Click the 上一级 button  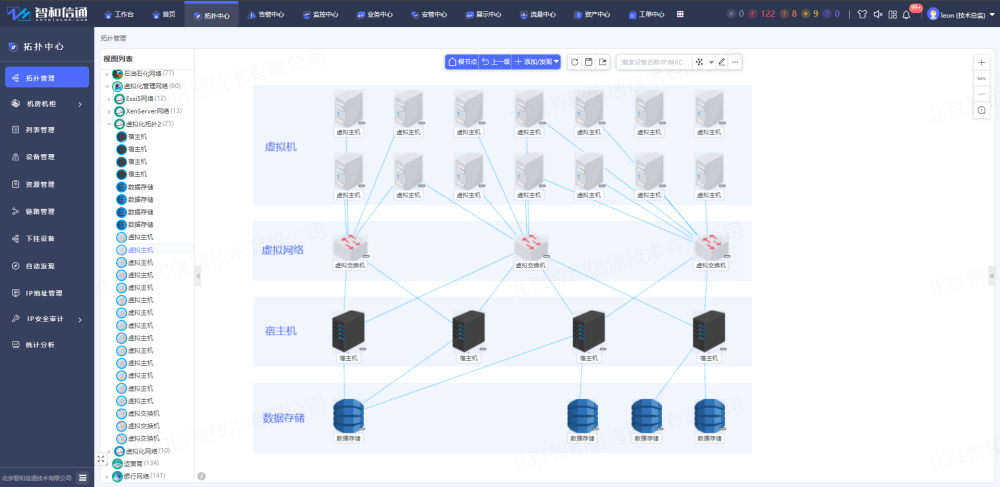(496, 62)
